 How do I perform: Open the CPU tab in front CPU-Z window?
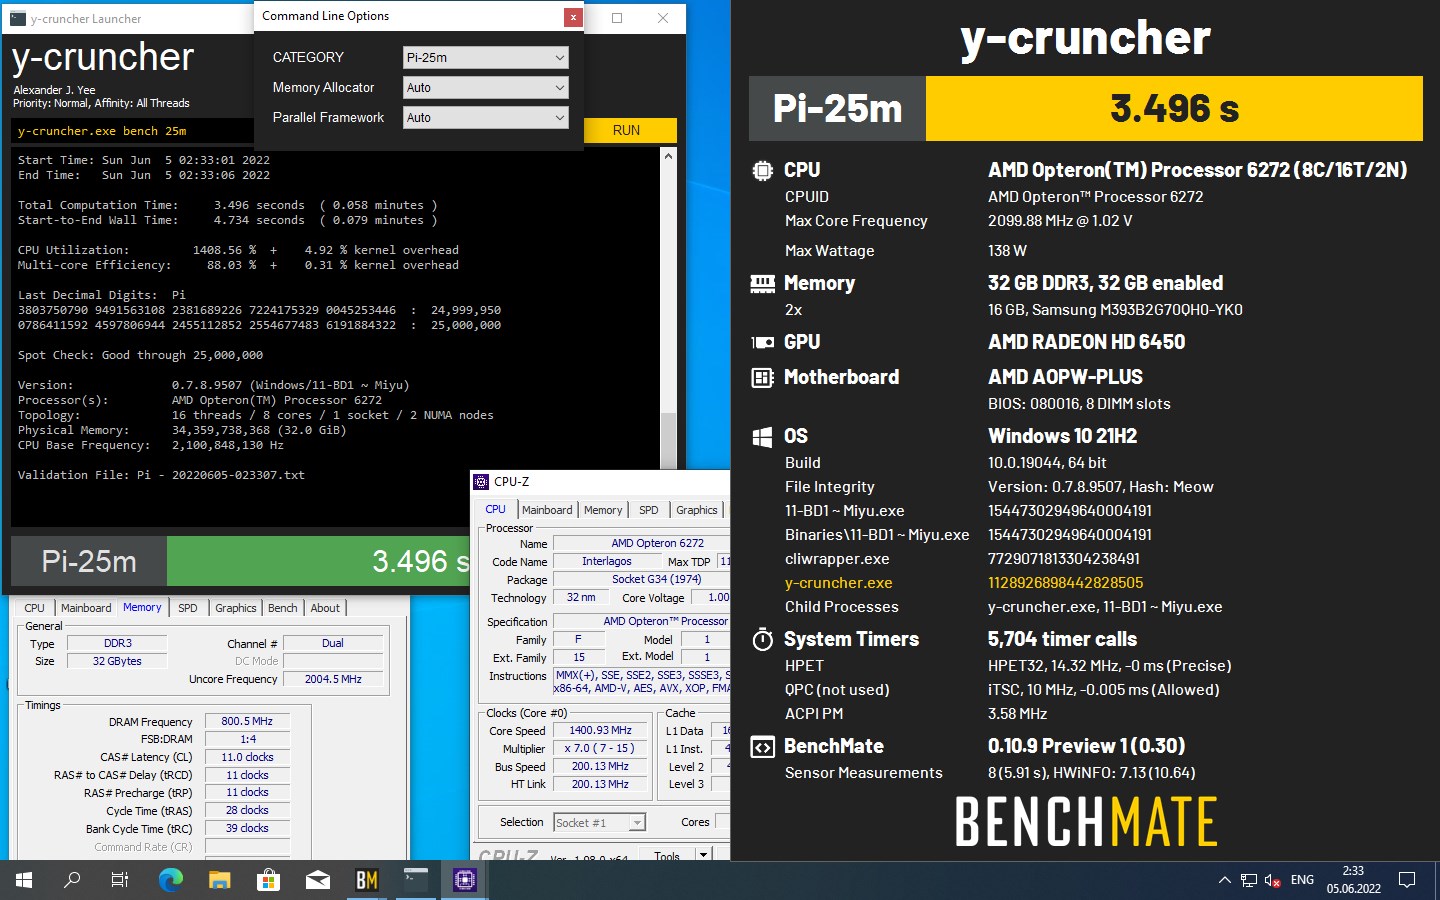click(495, 509)
